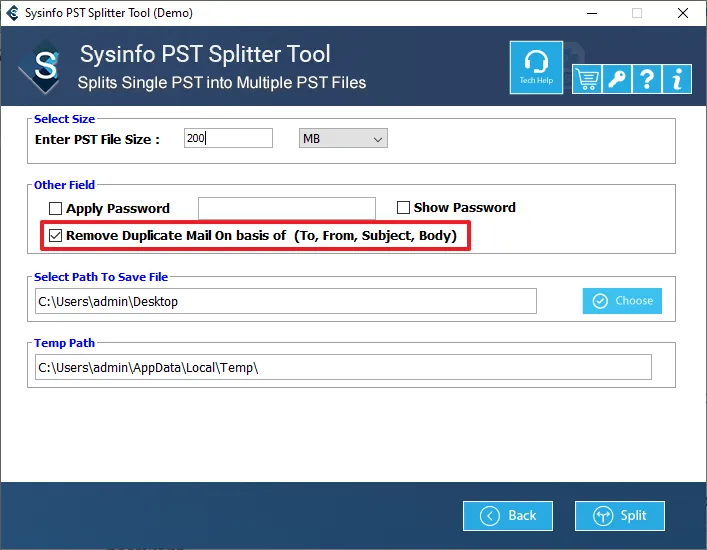
Task: Click the PST file size input field
Action: point(228,138)
